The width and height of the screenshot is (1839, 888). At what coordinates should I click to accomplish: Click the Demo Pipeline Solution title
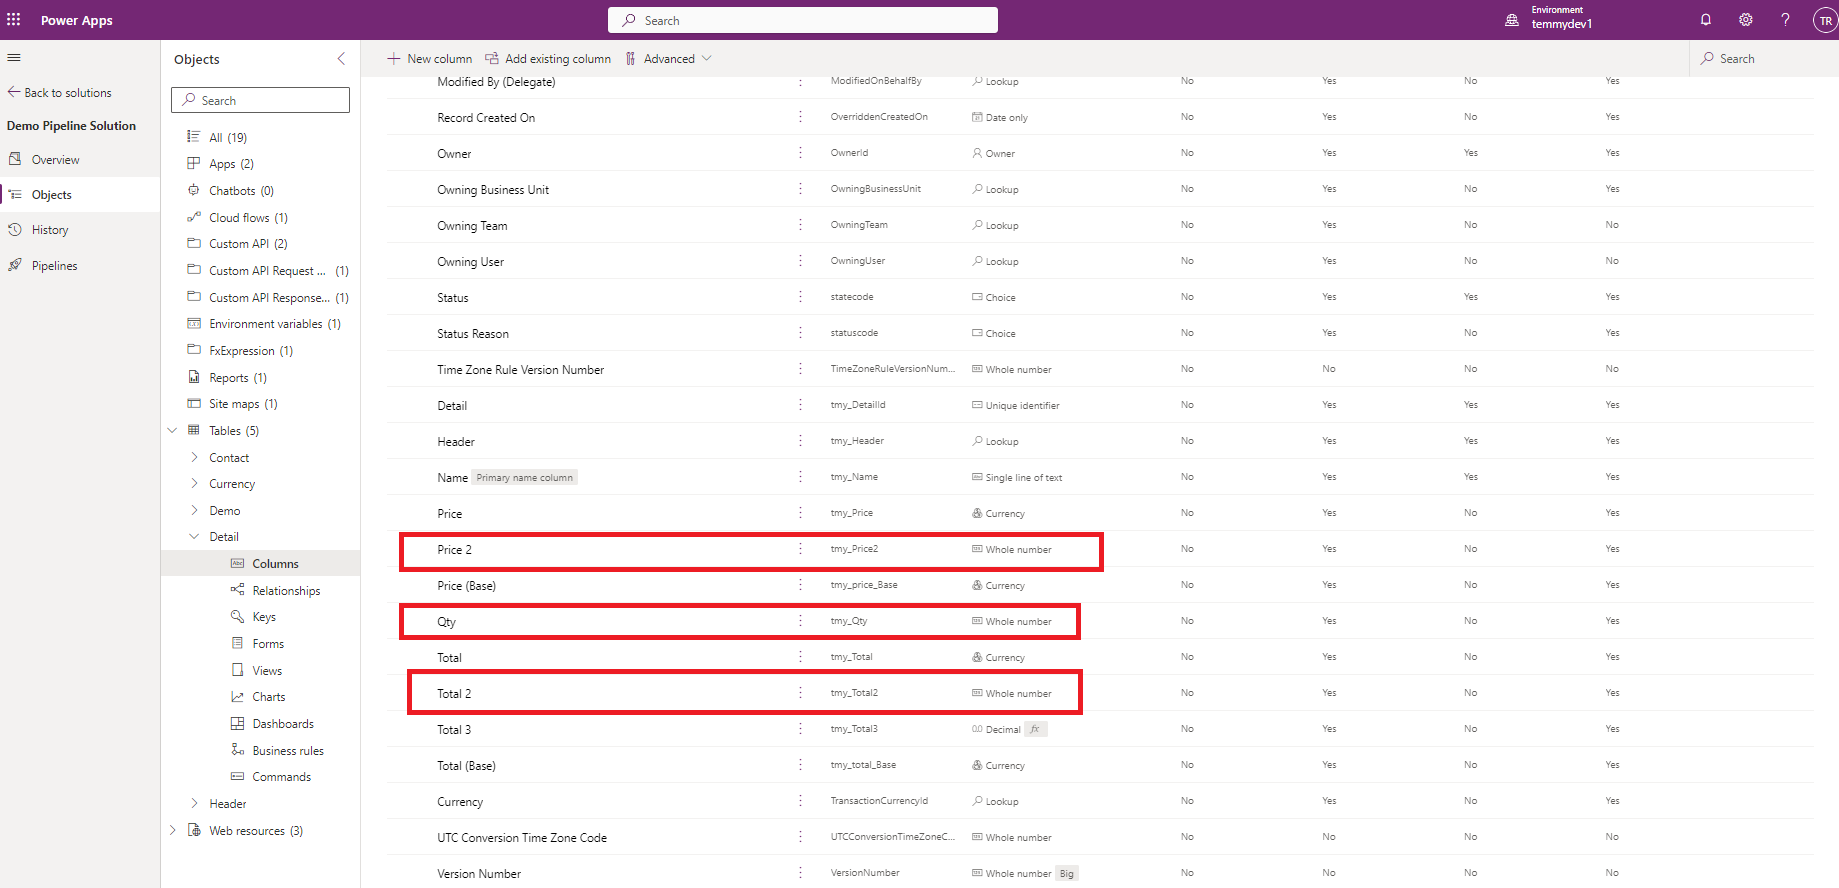71,126
